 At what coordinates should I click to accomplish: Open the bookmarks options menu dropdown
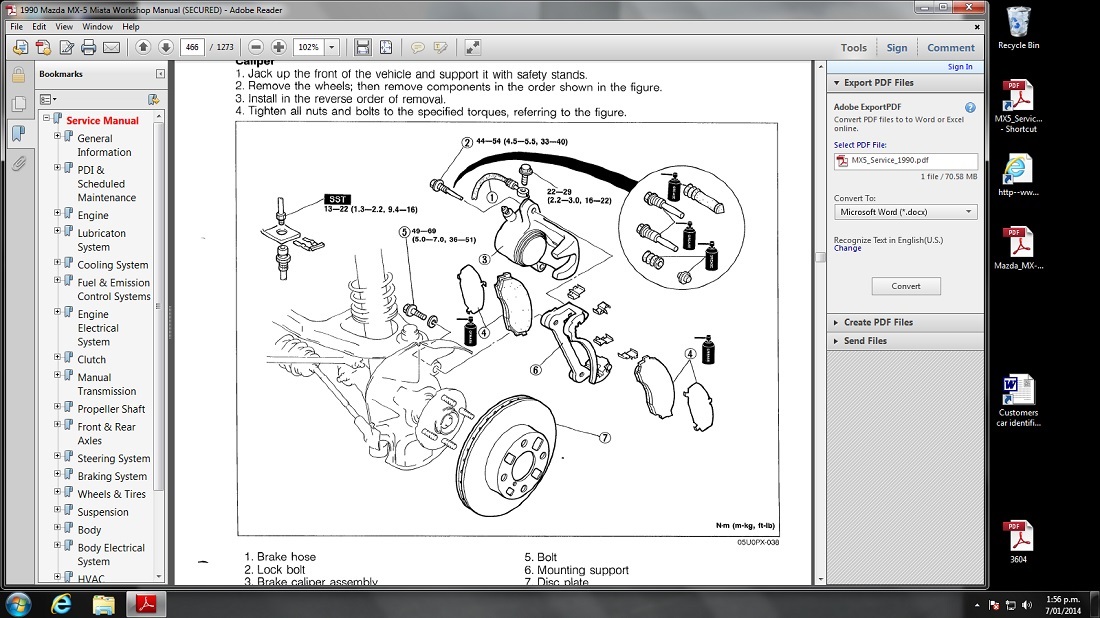point(48,100)
